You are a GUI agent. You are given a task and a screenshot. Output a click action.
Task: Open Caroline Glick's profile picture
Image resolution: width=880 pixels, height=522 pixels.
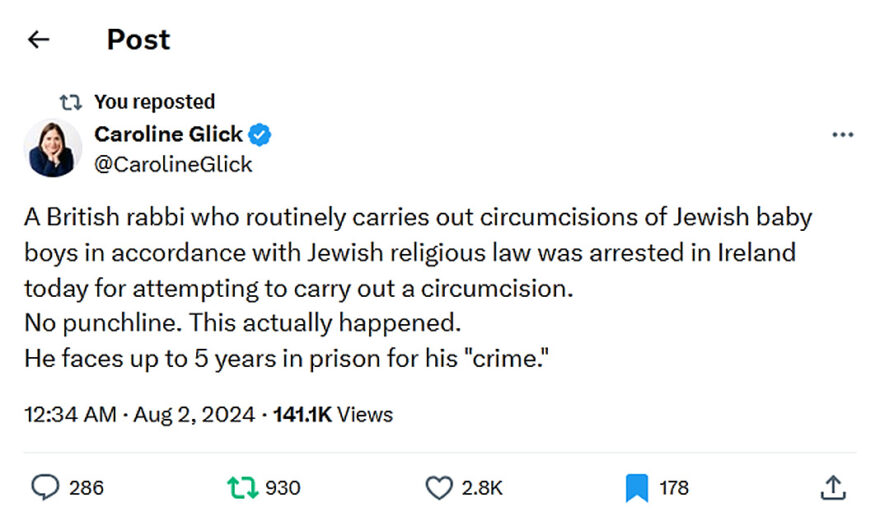tap(52, 148)
